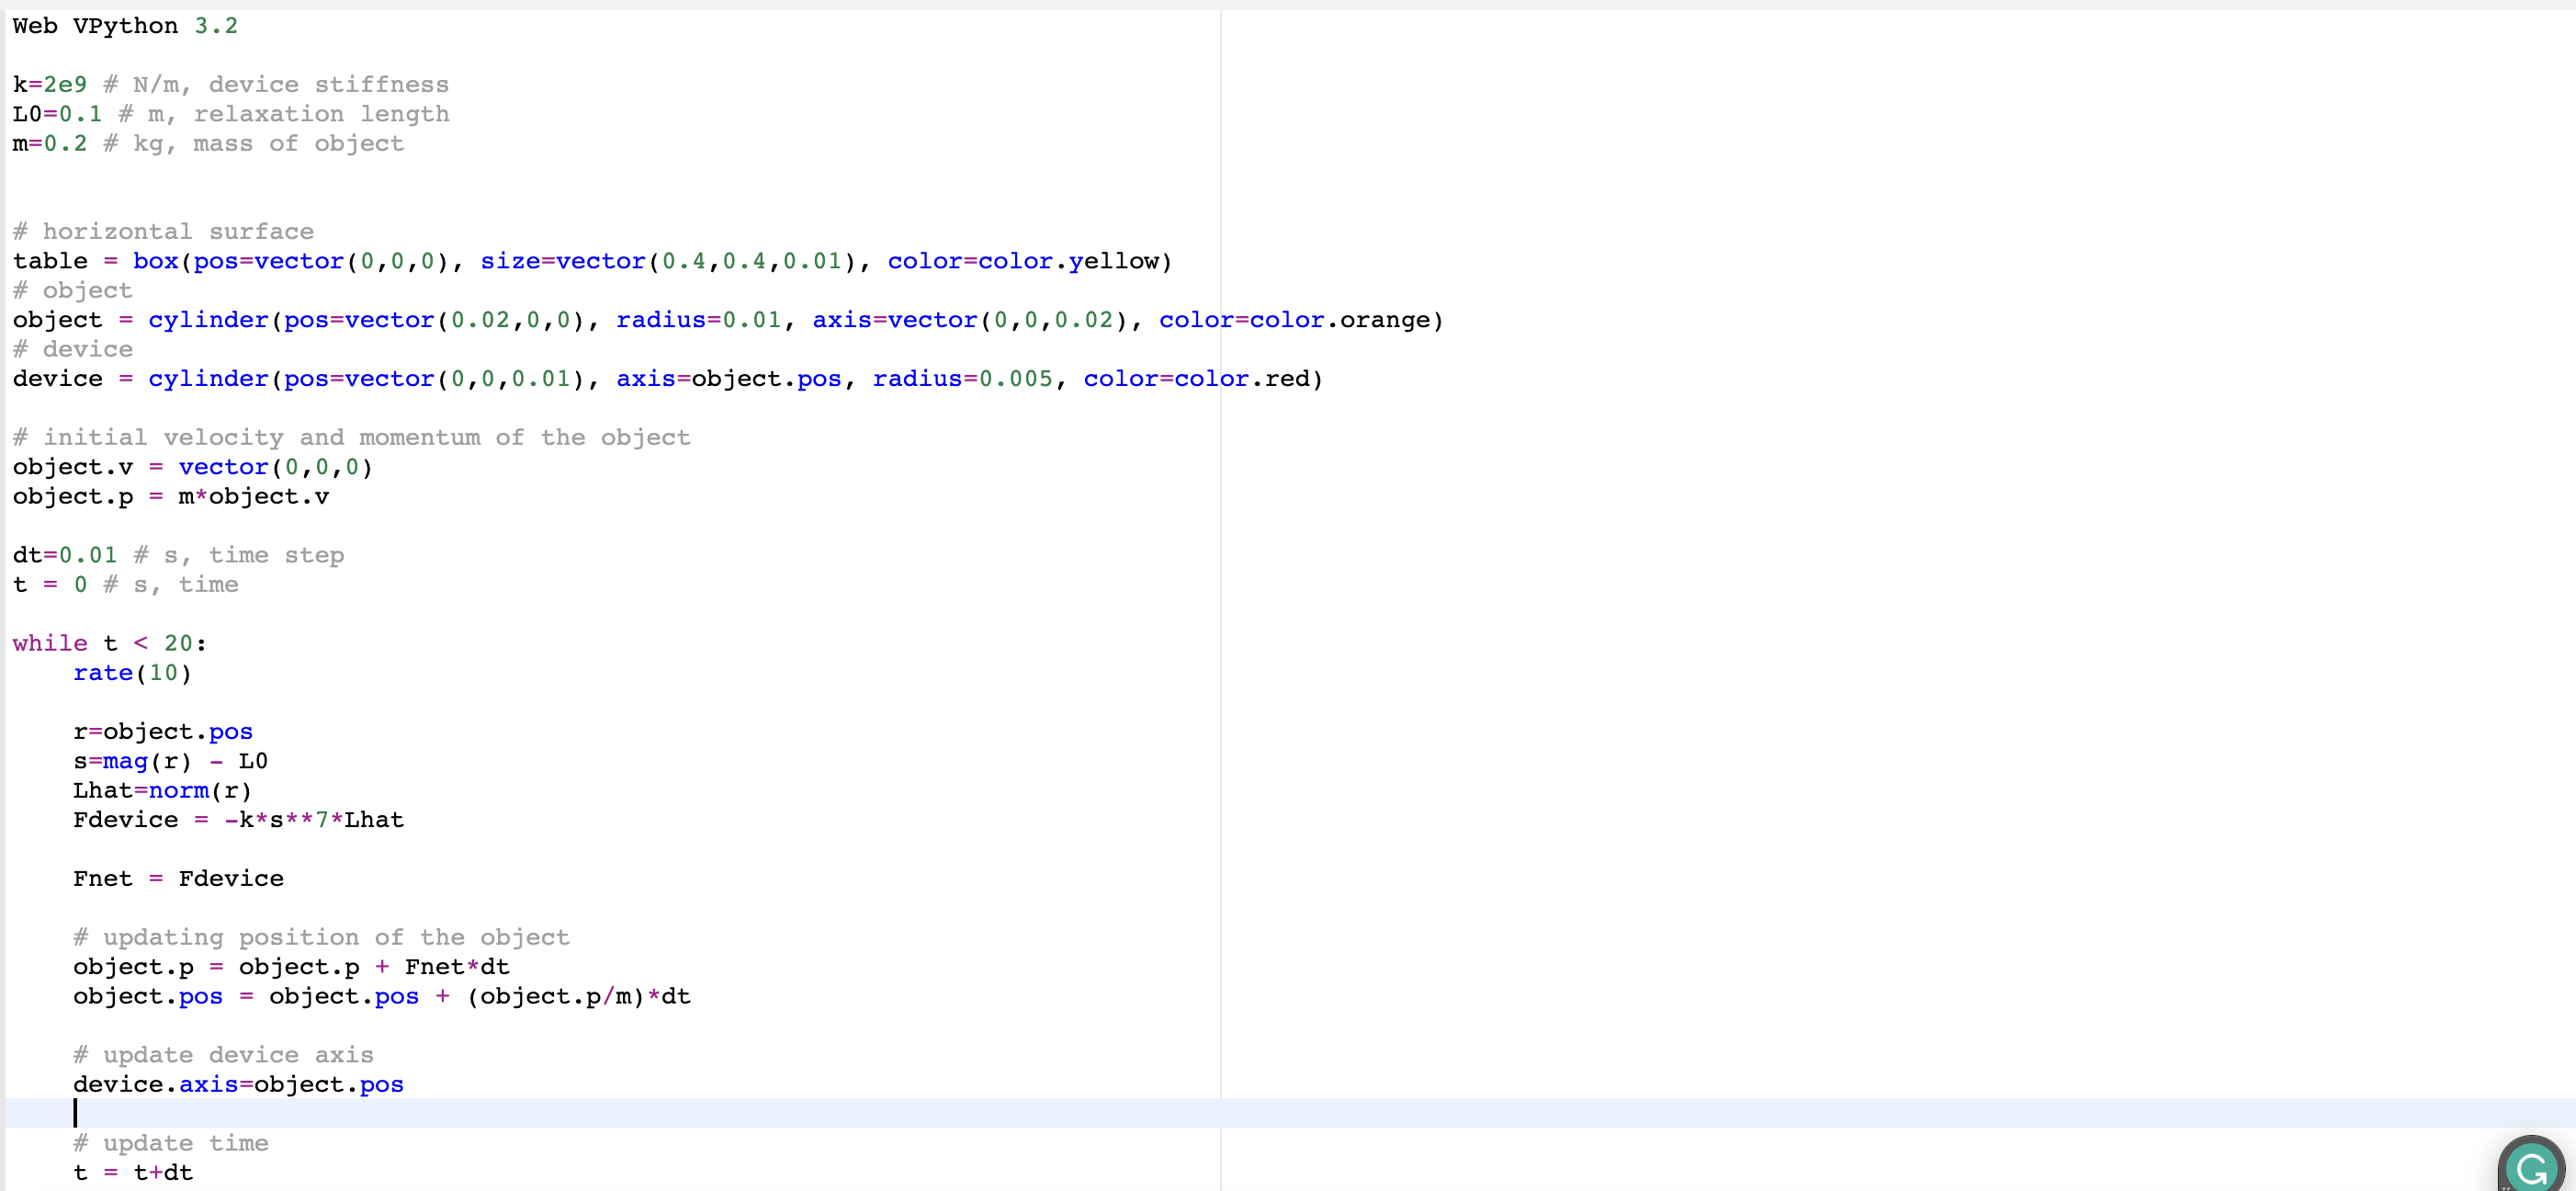
Task: Click the Grammarly assistant icon
Action: (x=2531, y=1165)
